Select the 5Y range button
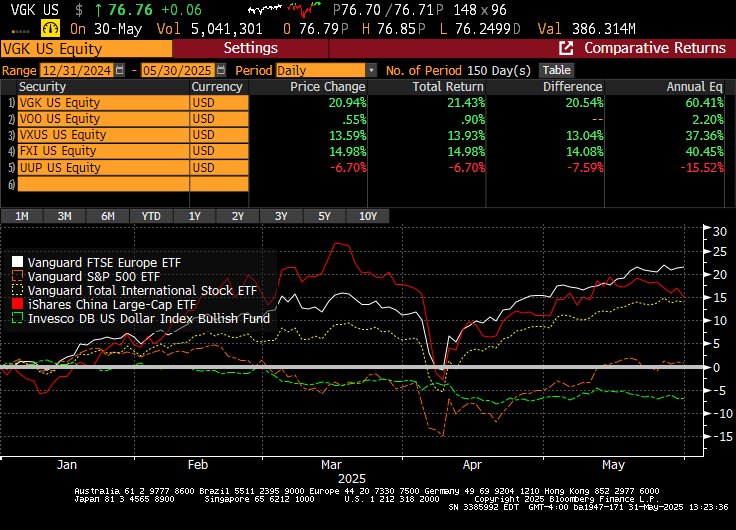Screen dimensions: 736x530 tap(324, 216)
